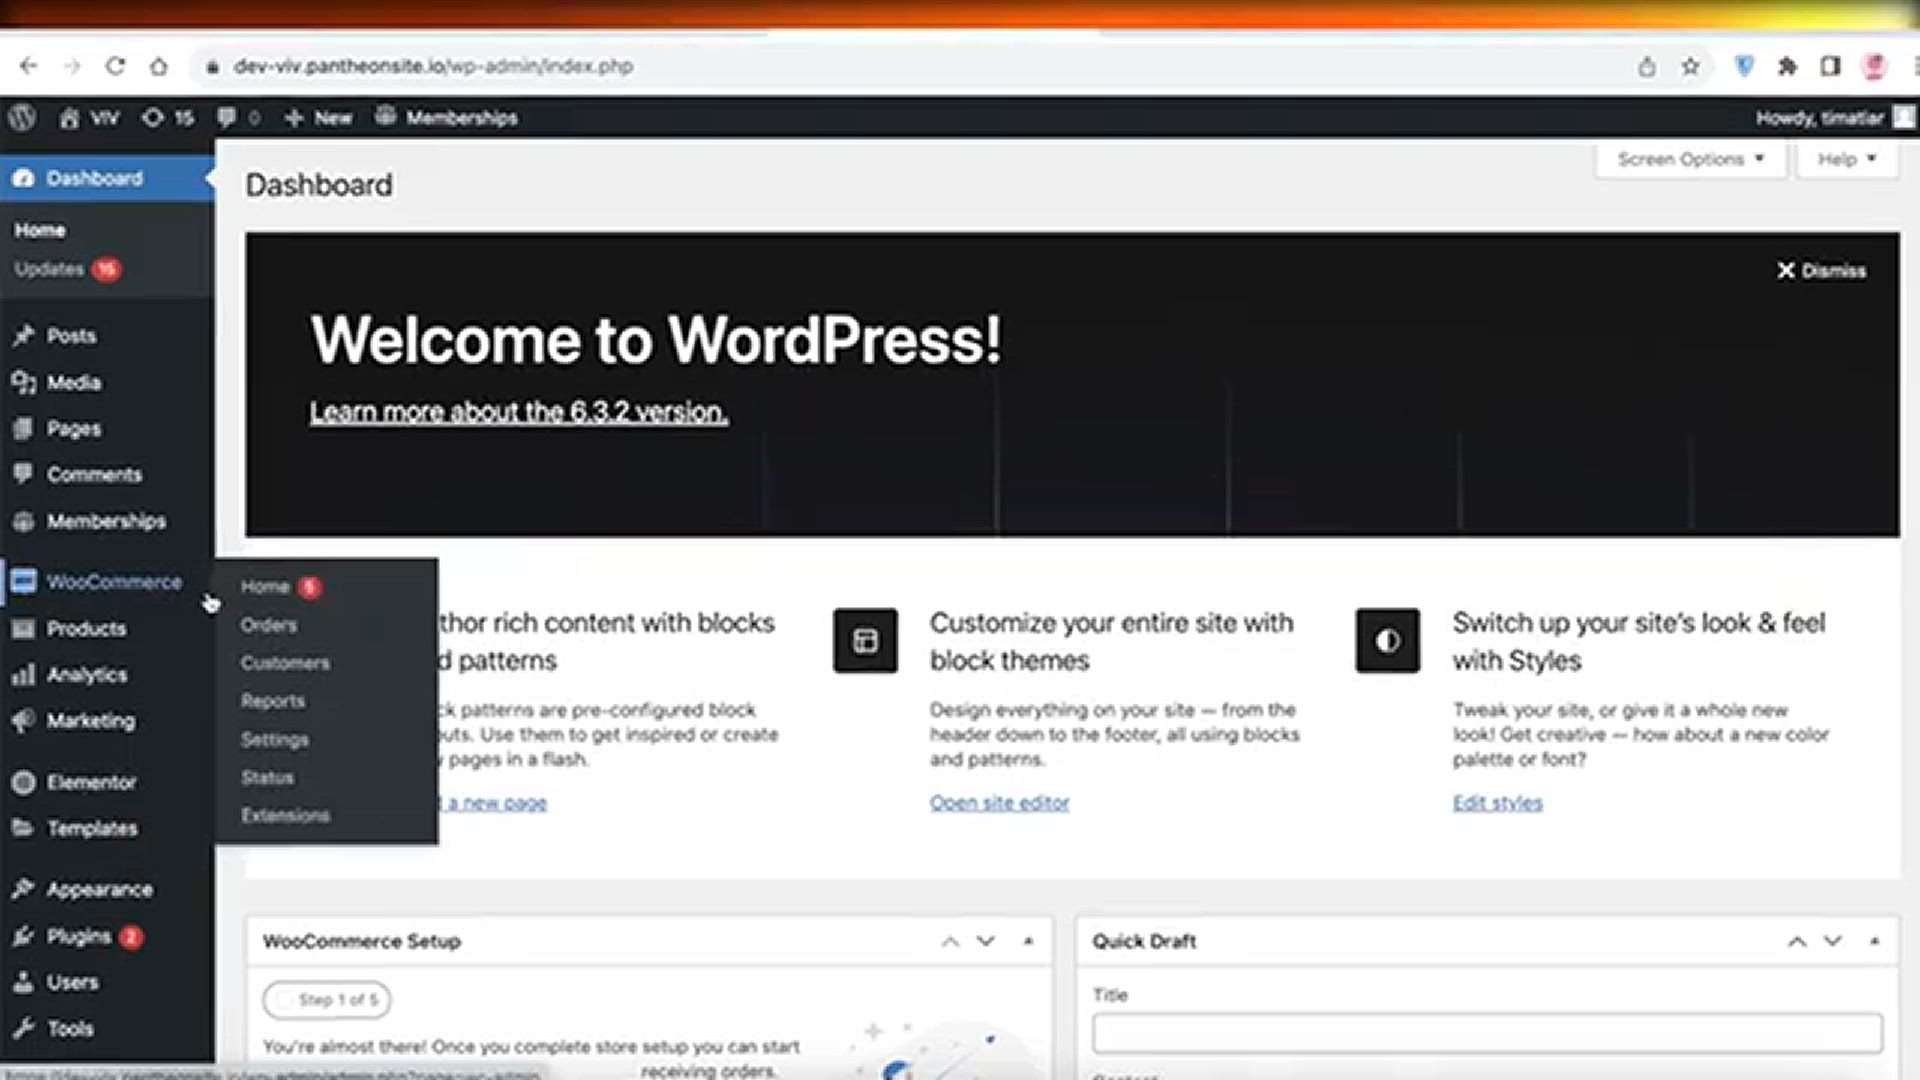
Task: Open Plugins in the sidebar
Action: pyautogui.click(x=78, y=937)
